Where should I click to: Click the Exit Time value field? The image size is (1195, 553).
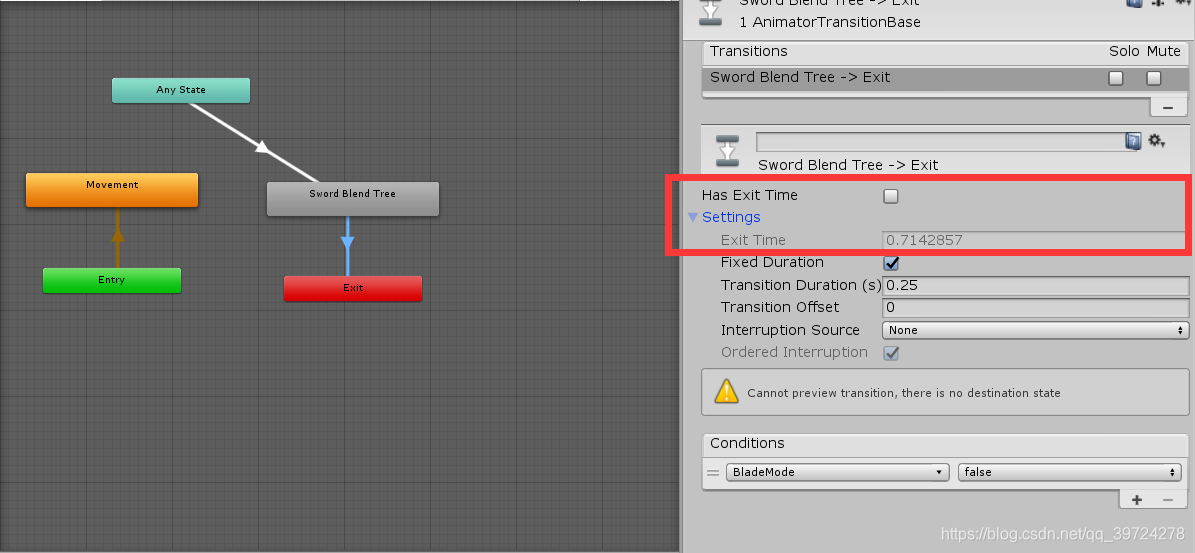click(1036, 240)
